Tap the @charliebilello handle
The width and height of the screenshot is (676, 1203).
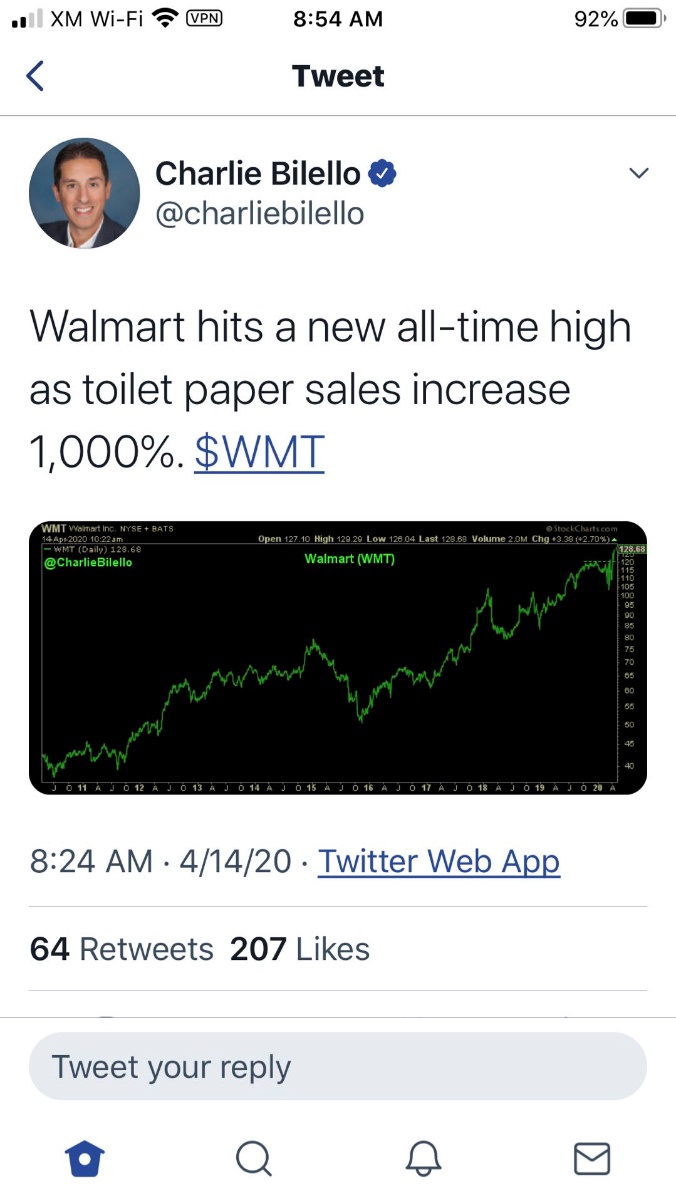[259, 213]
